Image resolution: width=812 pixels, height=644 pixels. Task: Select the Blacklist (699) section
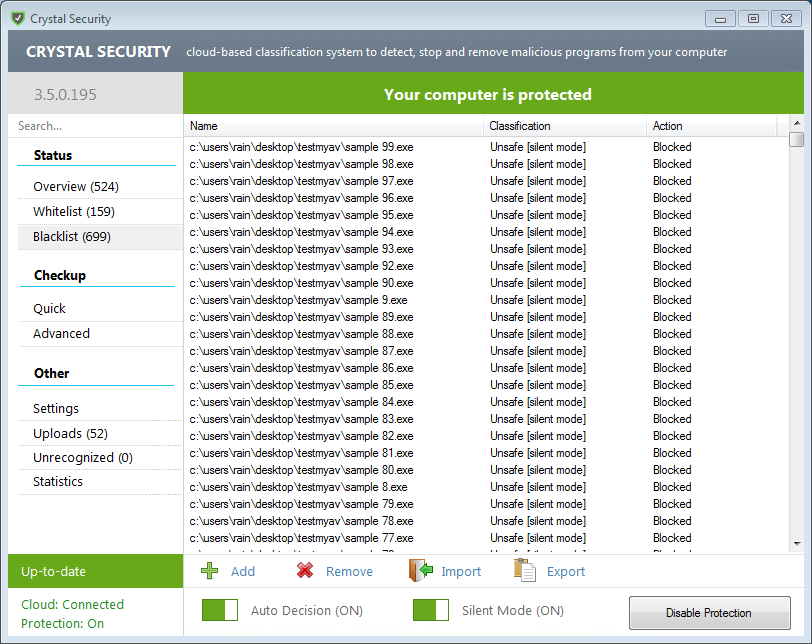click(x=100, y=237)
